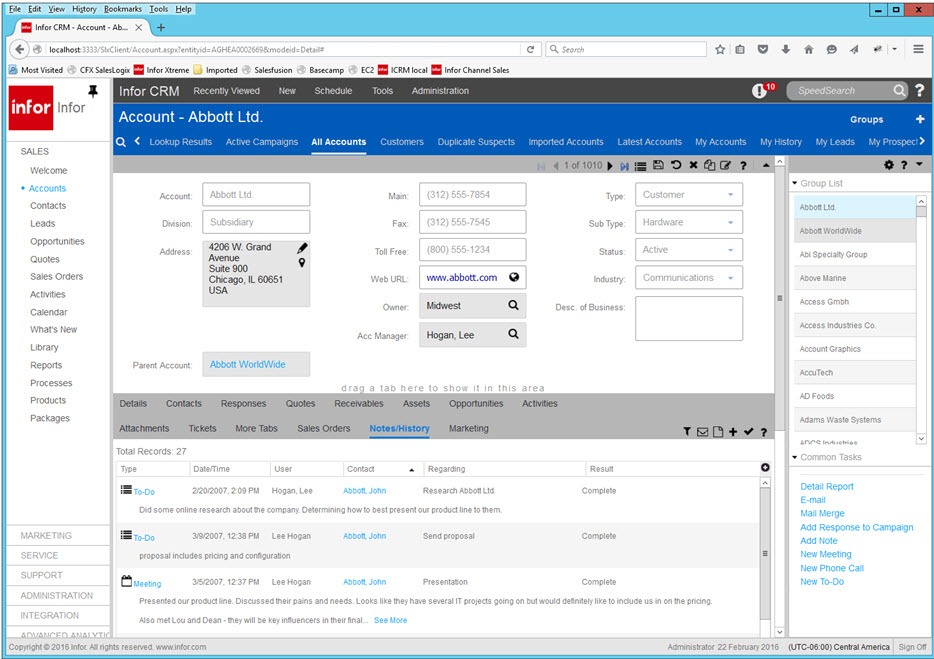Click the New Phone Call task link

pos(832,568)
